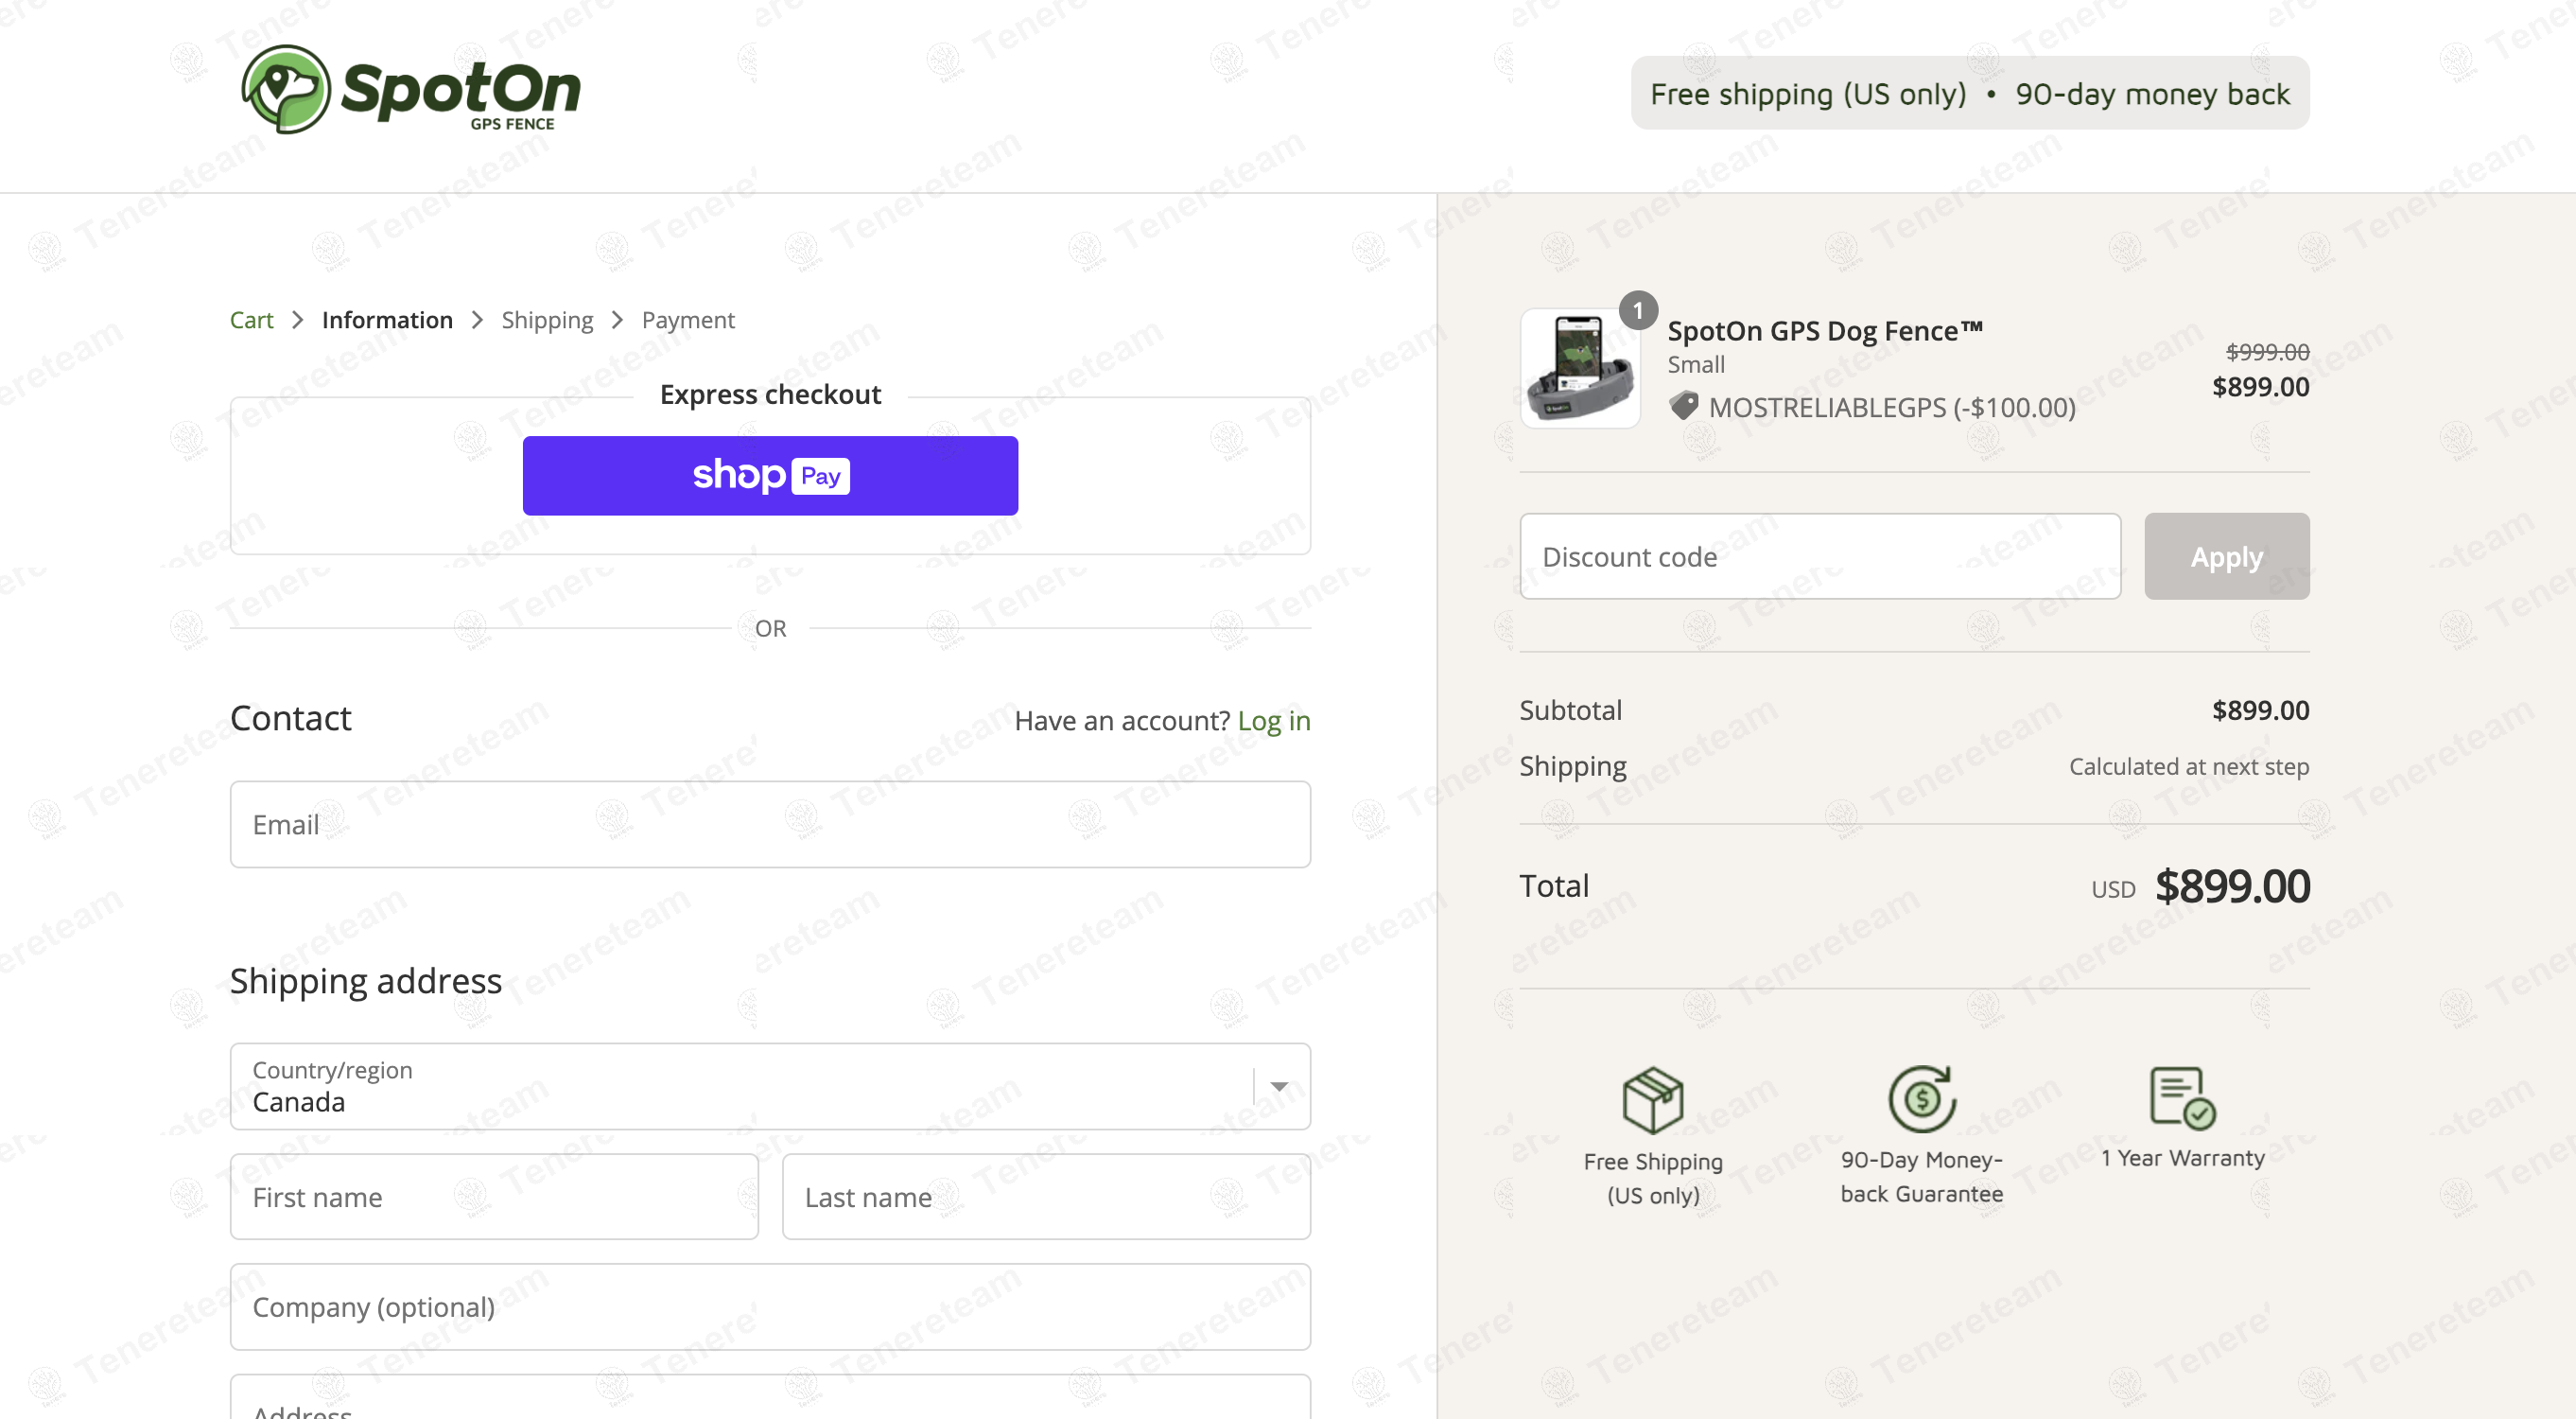This screenshot has width=2576, height=1419.
Task: Go back to Cart breadcrumb
Action: pyautogui.click(x=251, y=320)
